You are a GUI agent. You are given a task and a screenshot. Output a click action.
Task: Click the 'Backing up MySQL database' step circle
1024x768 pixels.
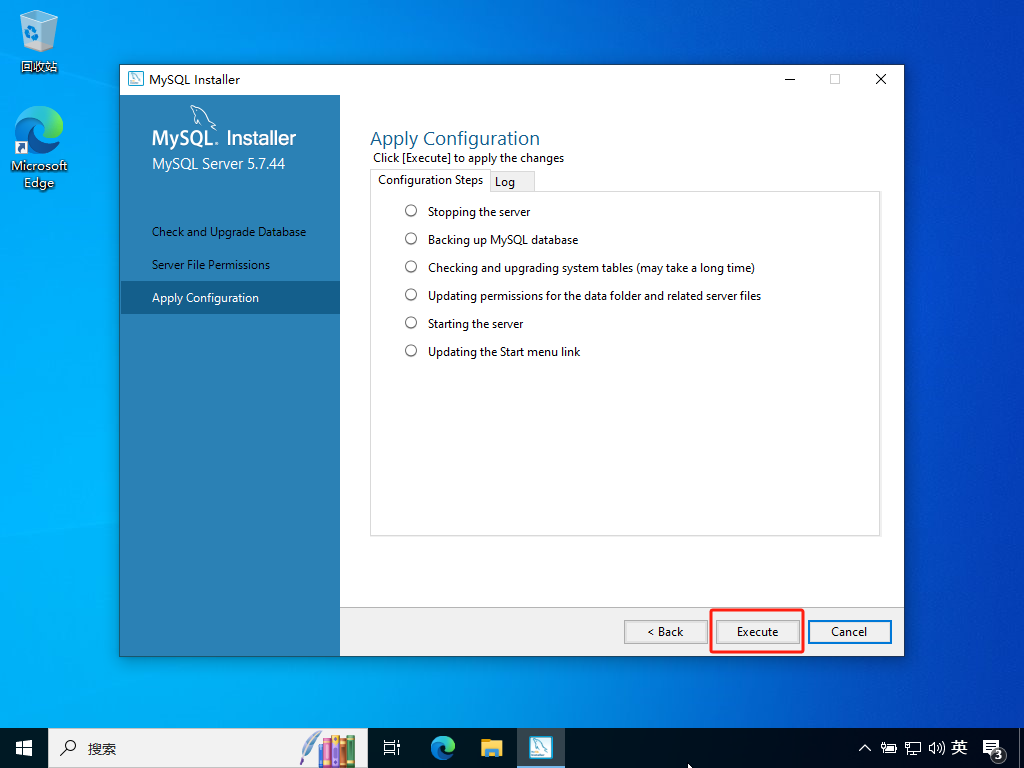411,239
